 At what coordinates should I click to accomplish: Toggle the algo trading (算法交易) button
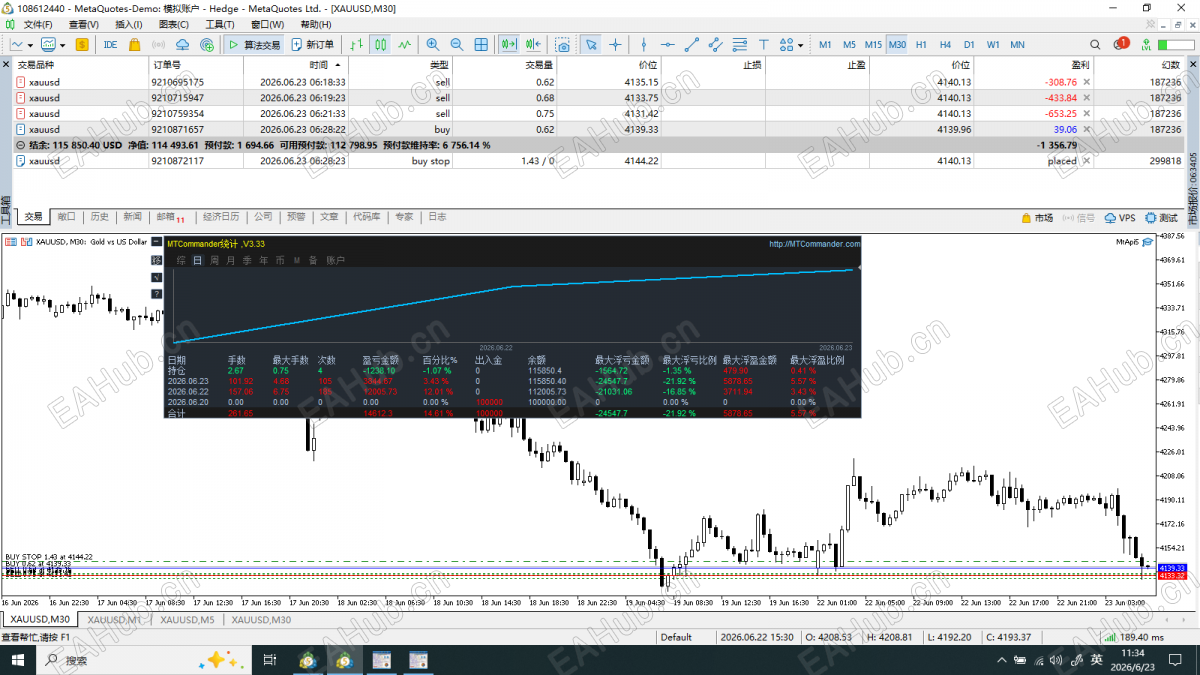253,44
